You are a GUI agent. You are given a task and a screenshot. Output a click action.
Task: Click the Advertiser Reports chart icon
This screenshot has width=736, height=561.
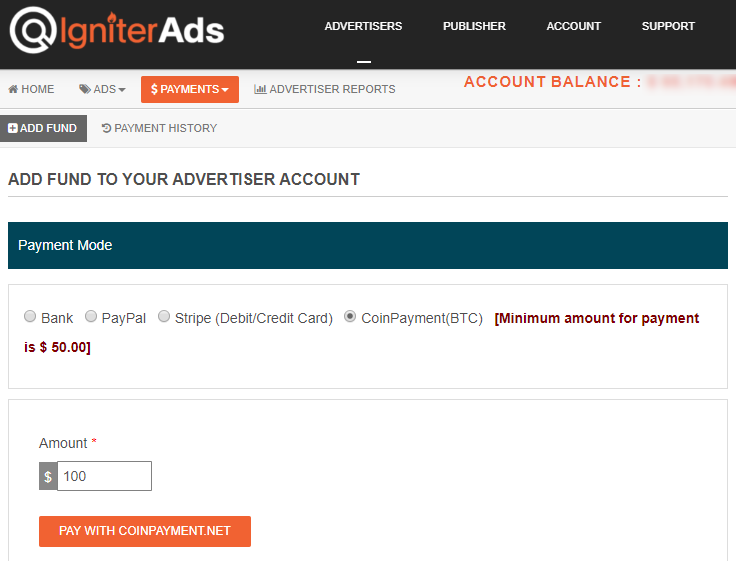260,89
